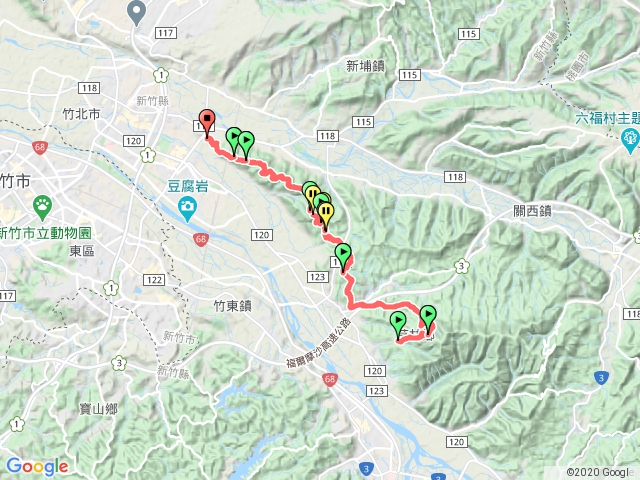The image size is (640, 480).
Task: Click the 寶山鄉 township label
Action: coord(98,409)
